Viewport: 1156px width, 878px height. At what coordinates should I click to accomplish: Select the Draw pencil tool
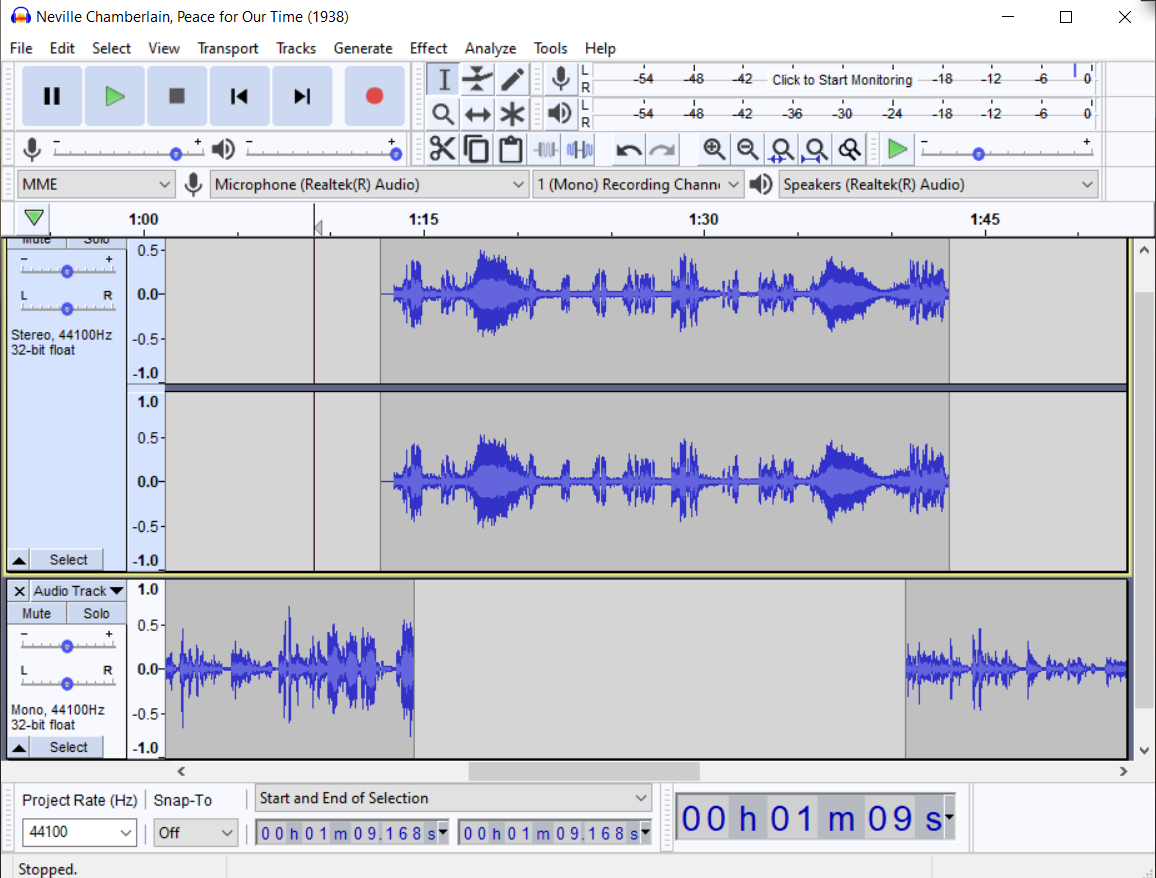click(512, 79)
